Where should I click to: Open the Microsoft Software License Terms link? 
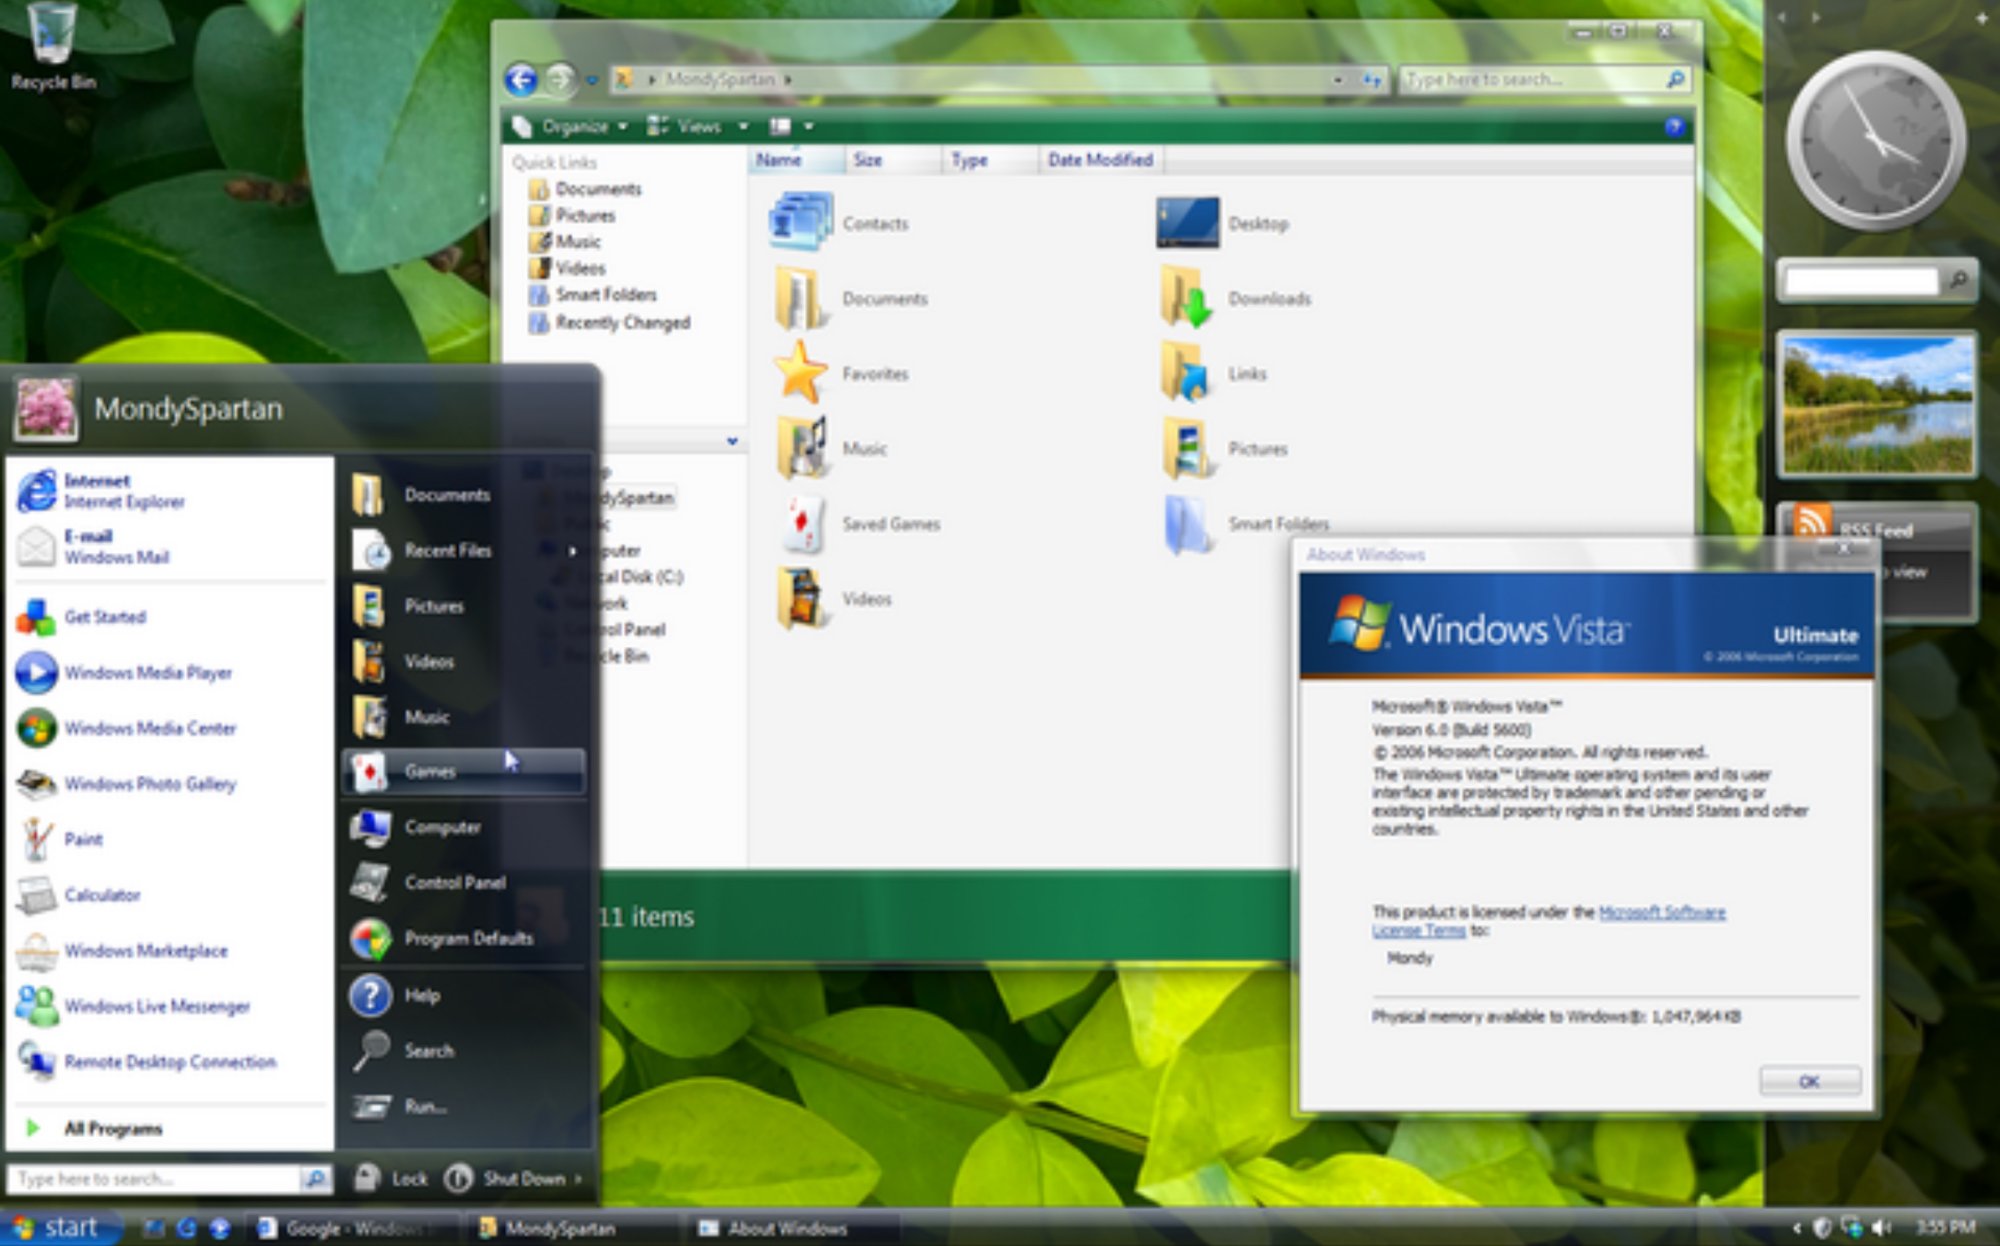tap(1661, 912)
